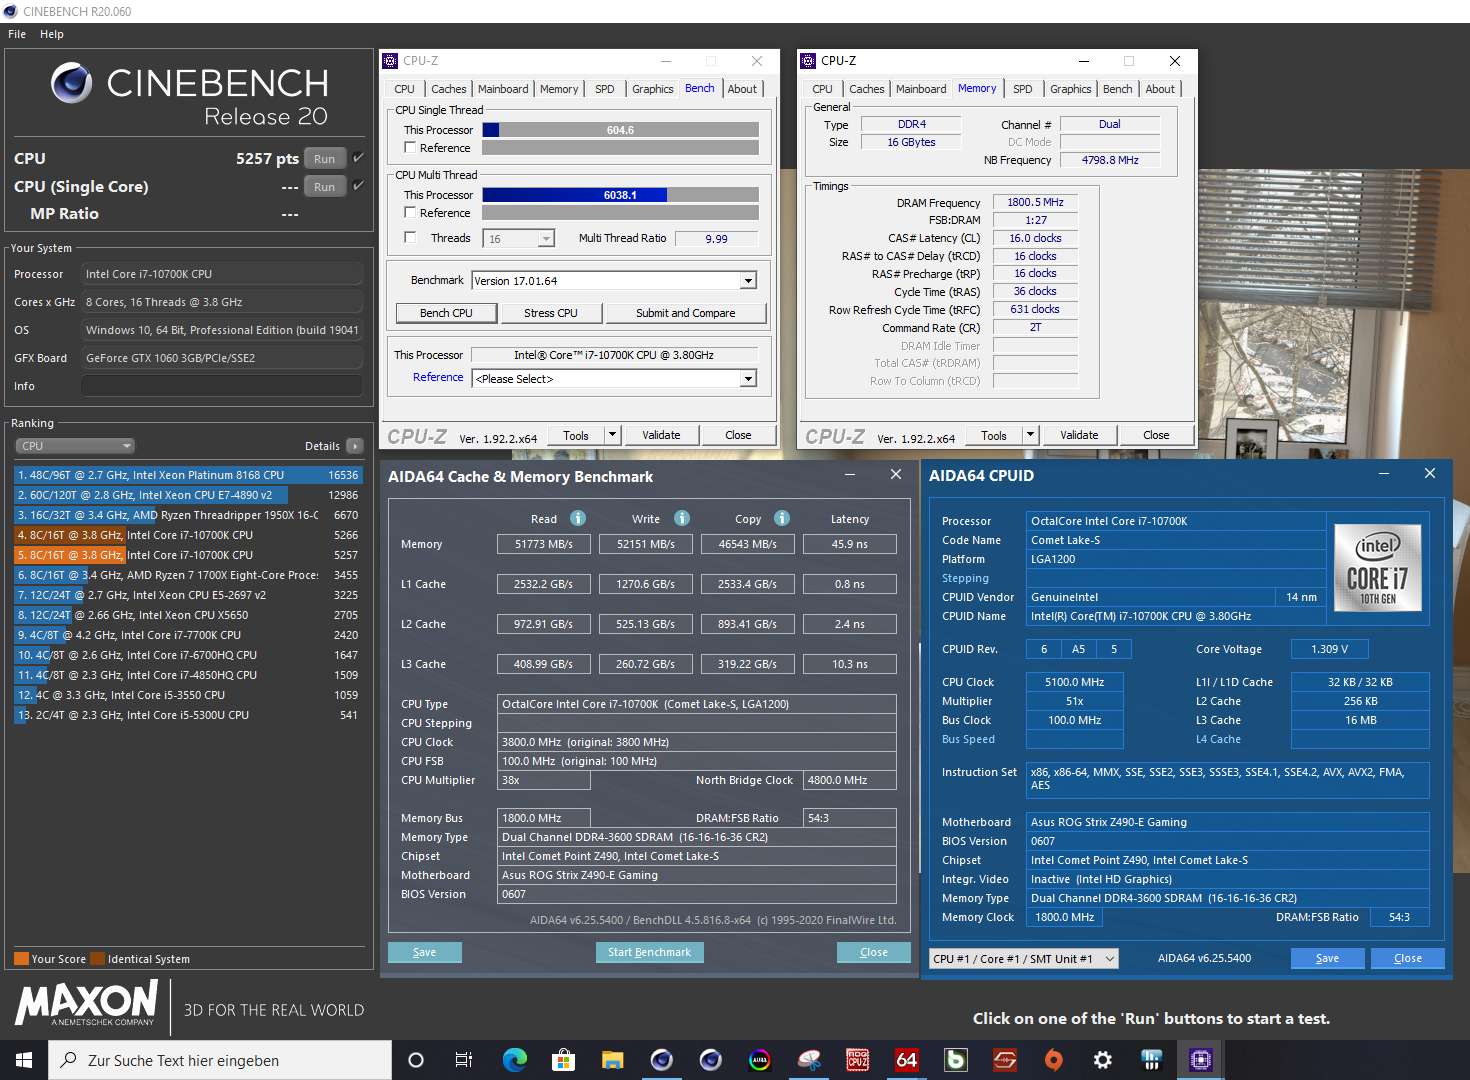Screen dimensions: 1470x1080
Task: Launch Microsoft Edge from the taskbar
Action: point(514,1060)
